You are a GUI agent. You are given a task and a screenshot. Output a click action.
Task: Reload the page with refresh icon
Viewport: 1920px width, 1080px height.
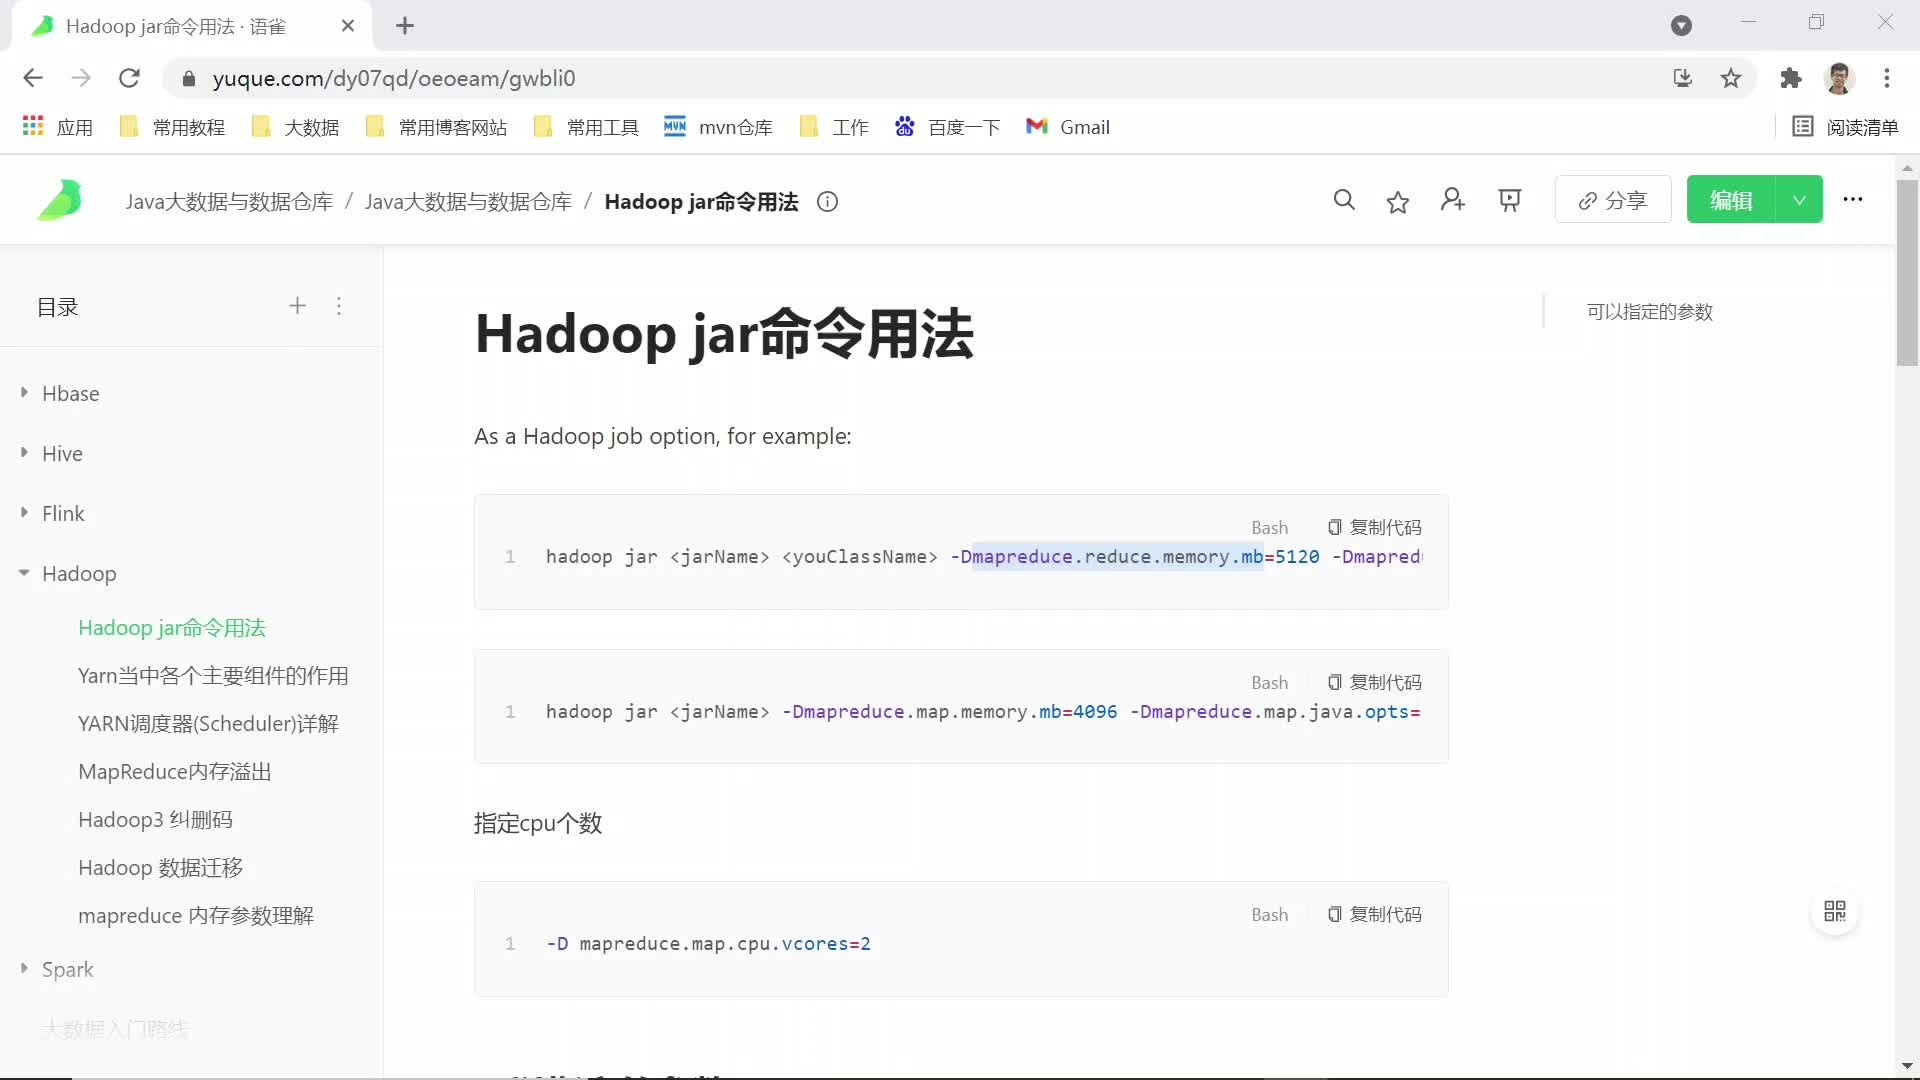[129, 78]
